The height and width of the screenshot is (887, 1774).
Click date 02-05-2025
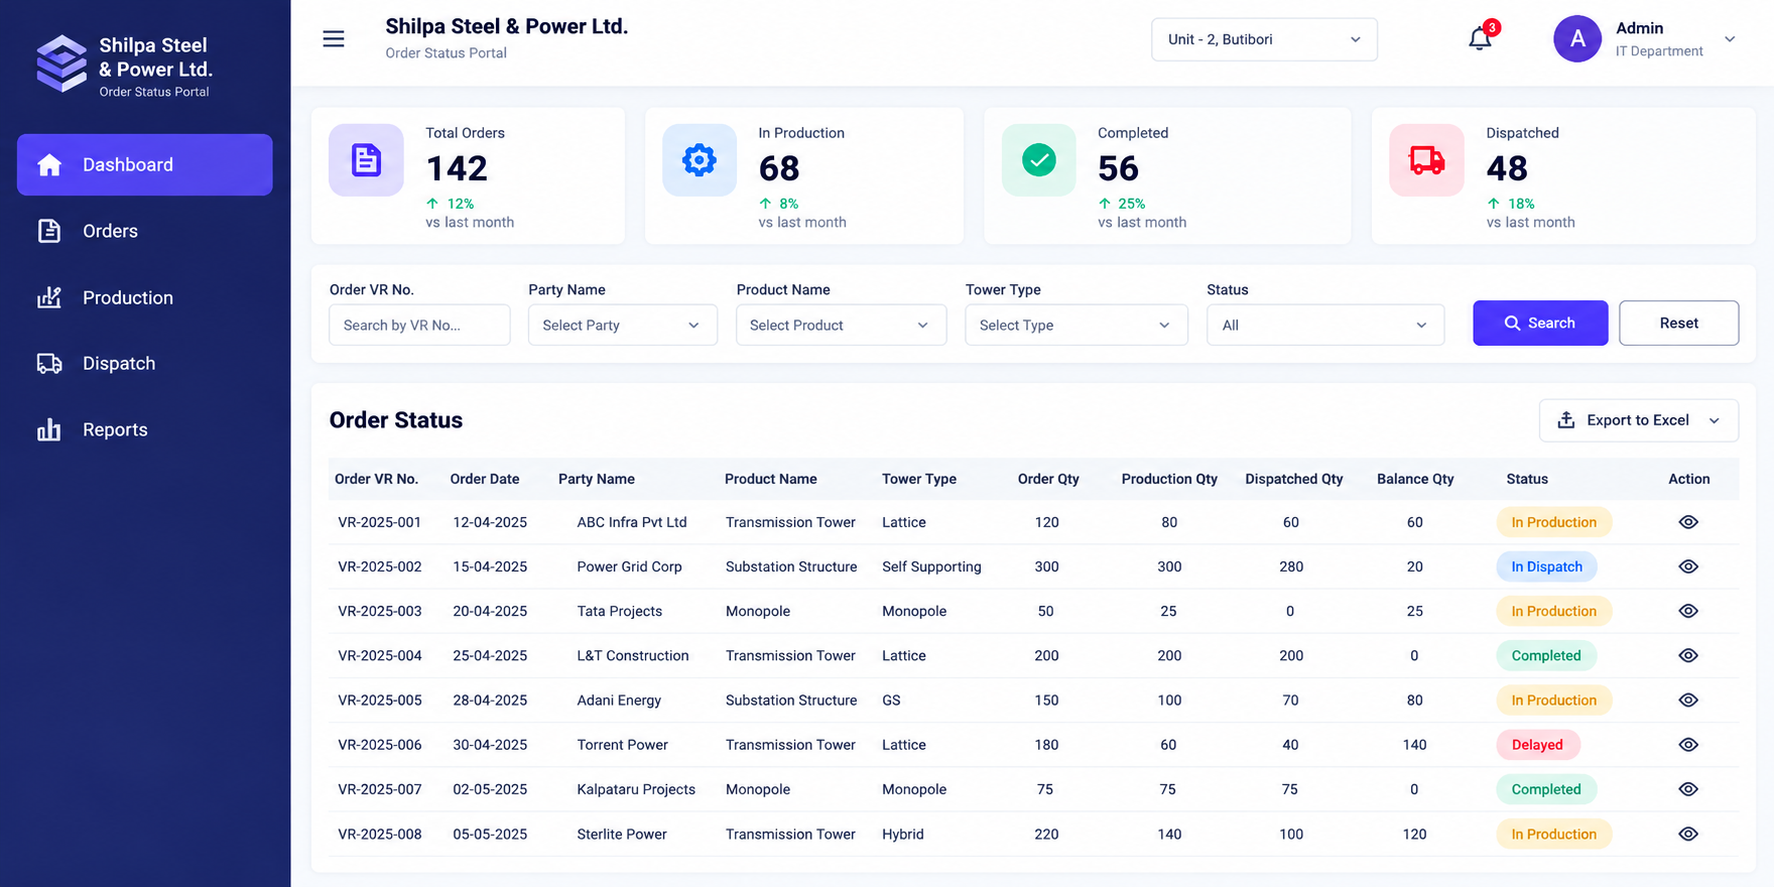pyautogui.click(x=490, y=789)
